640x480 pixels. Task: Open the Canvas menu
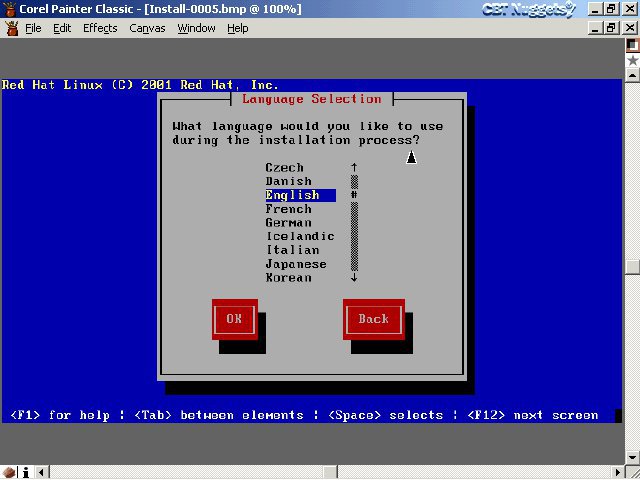pos(147,28)
